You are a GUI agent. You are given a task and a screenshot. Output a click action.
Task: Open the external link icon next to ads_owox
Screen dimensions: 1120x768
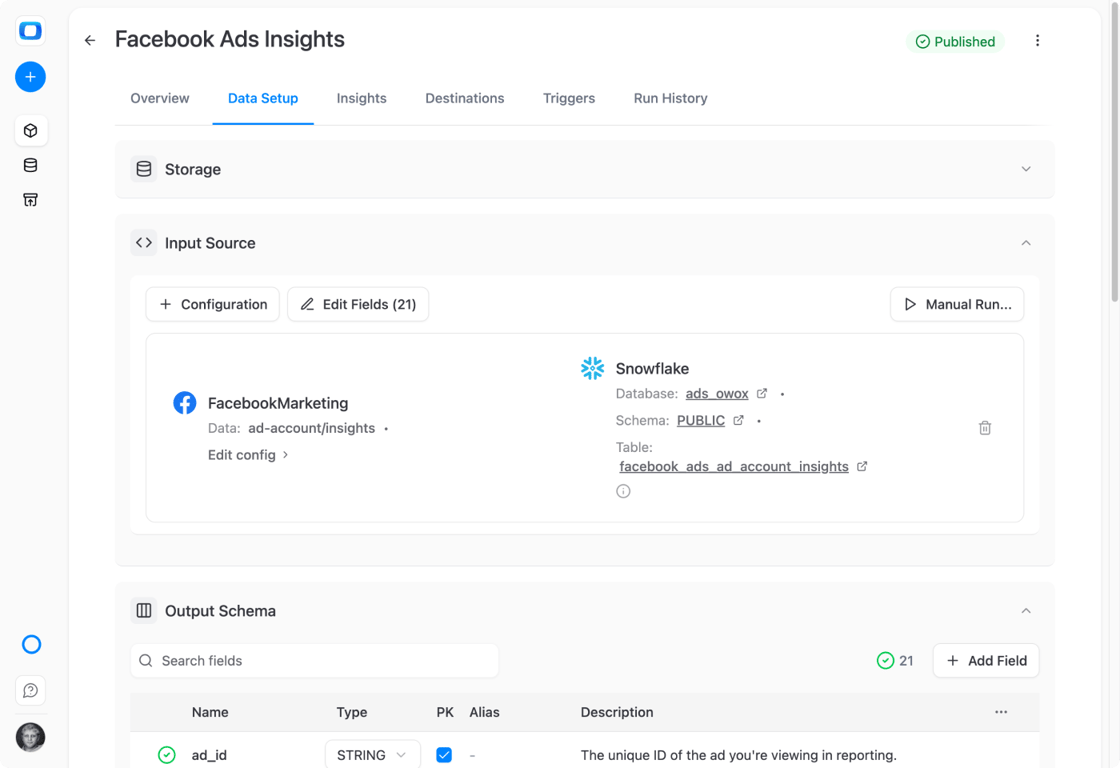tap(762, 394)
